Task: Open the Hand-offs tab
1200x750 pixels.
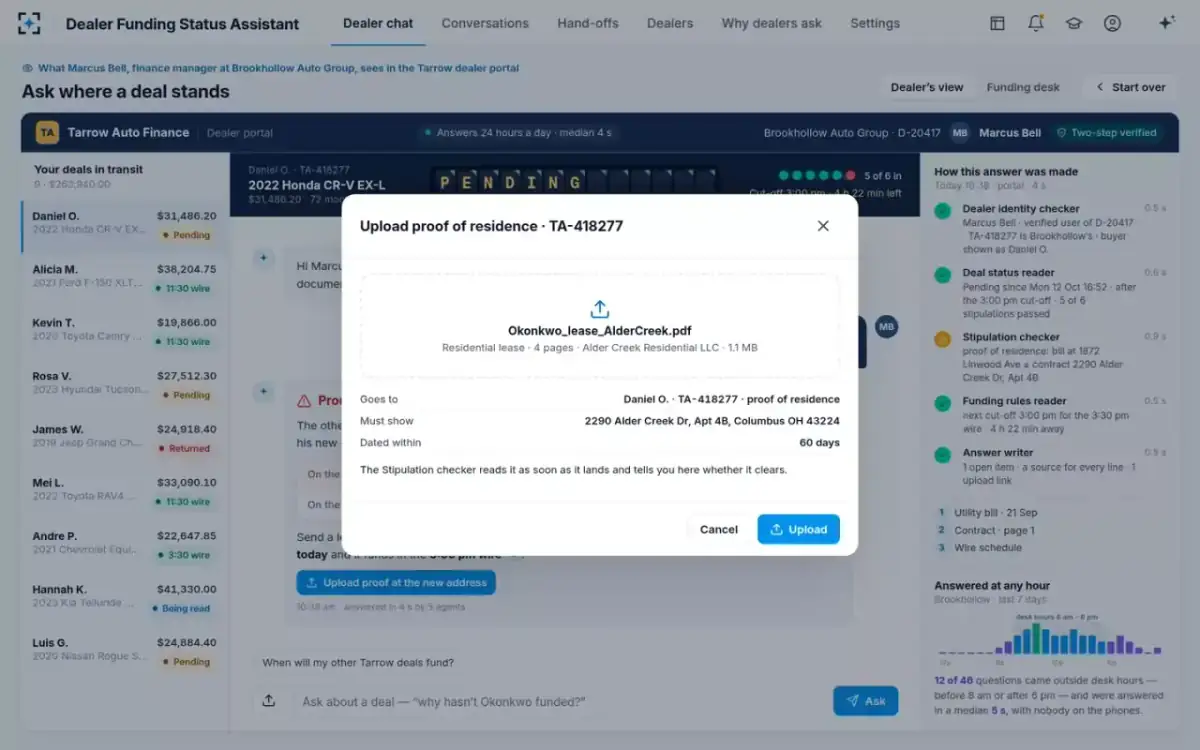Action: [x=588, y=23]
